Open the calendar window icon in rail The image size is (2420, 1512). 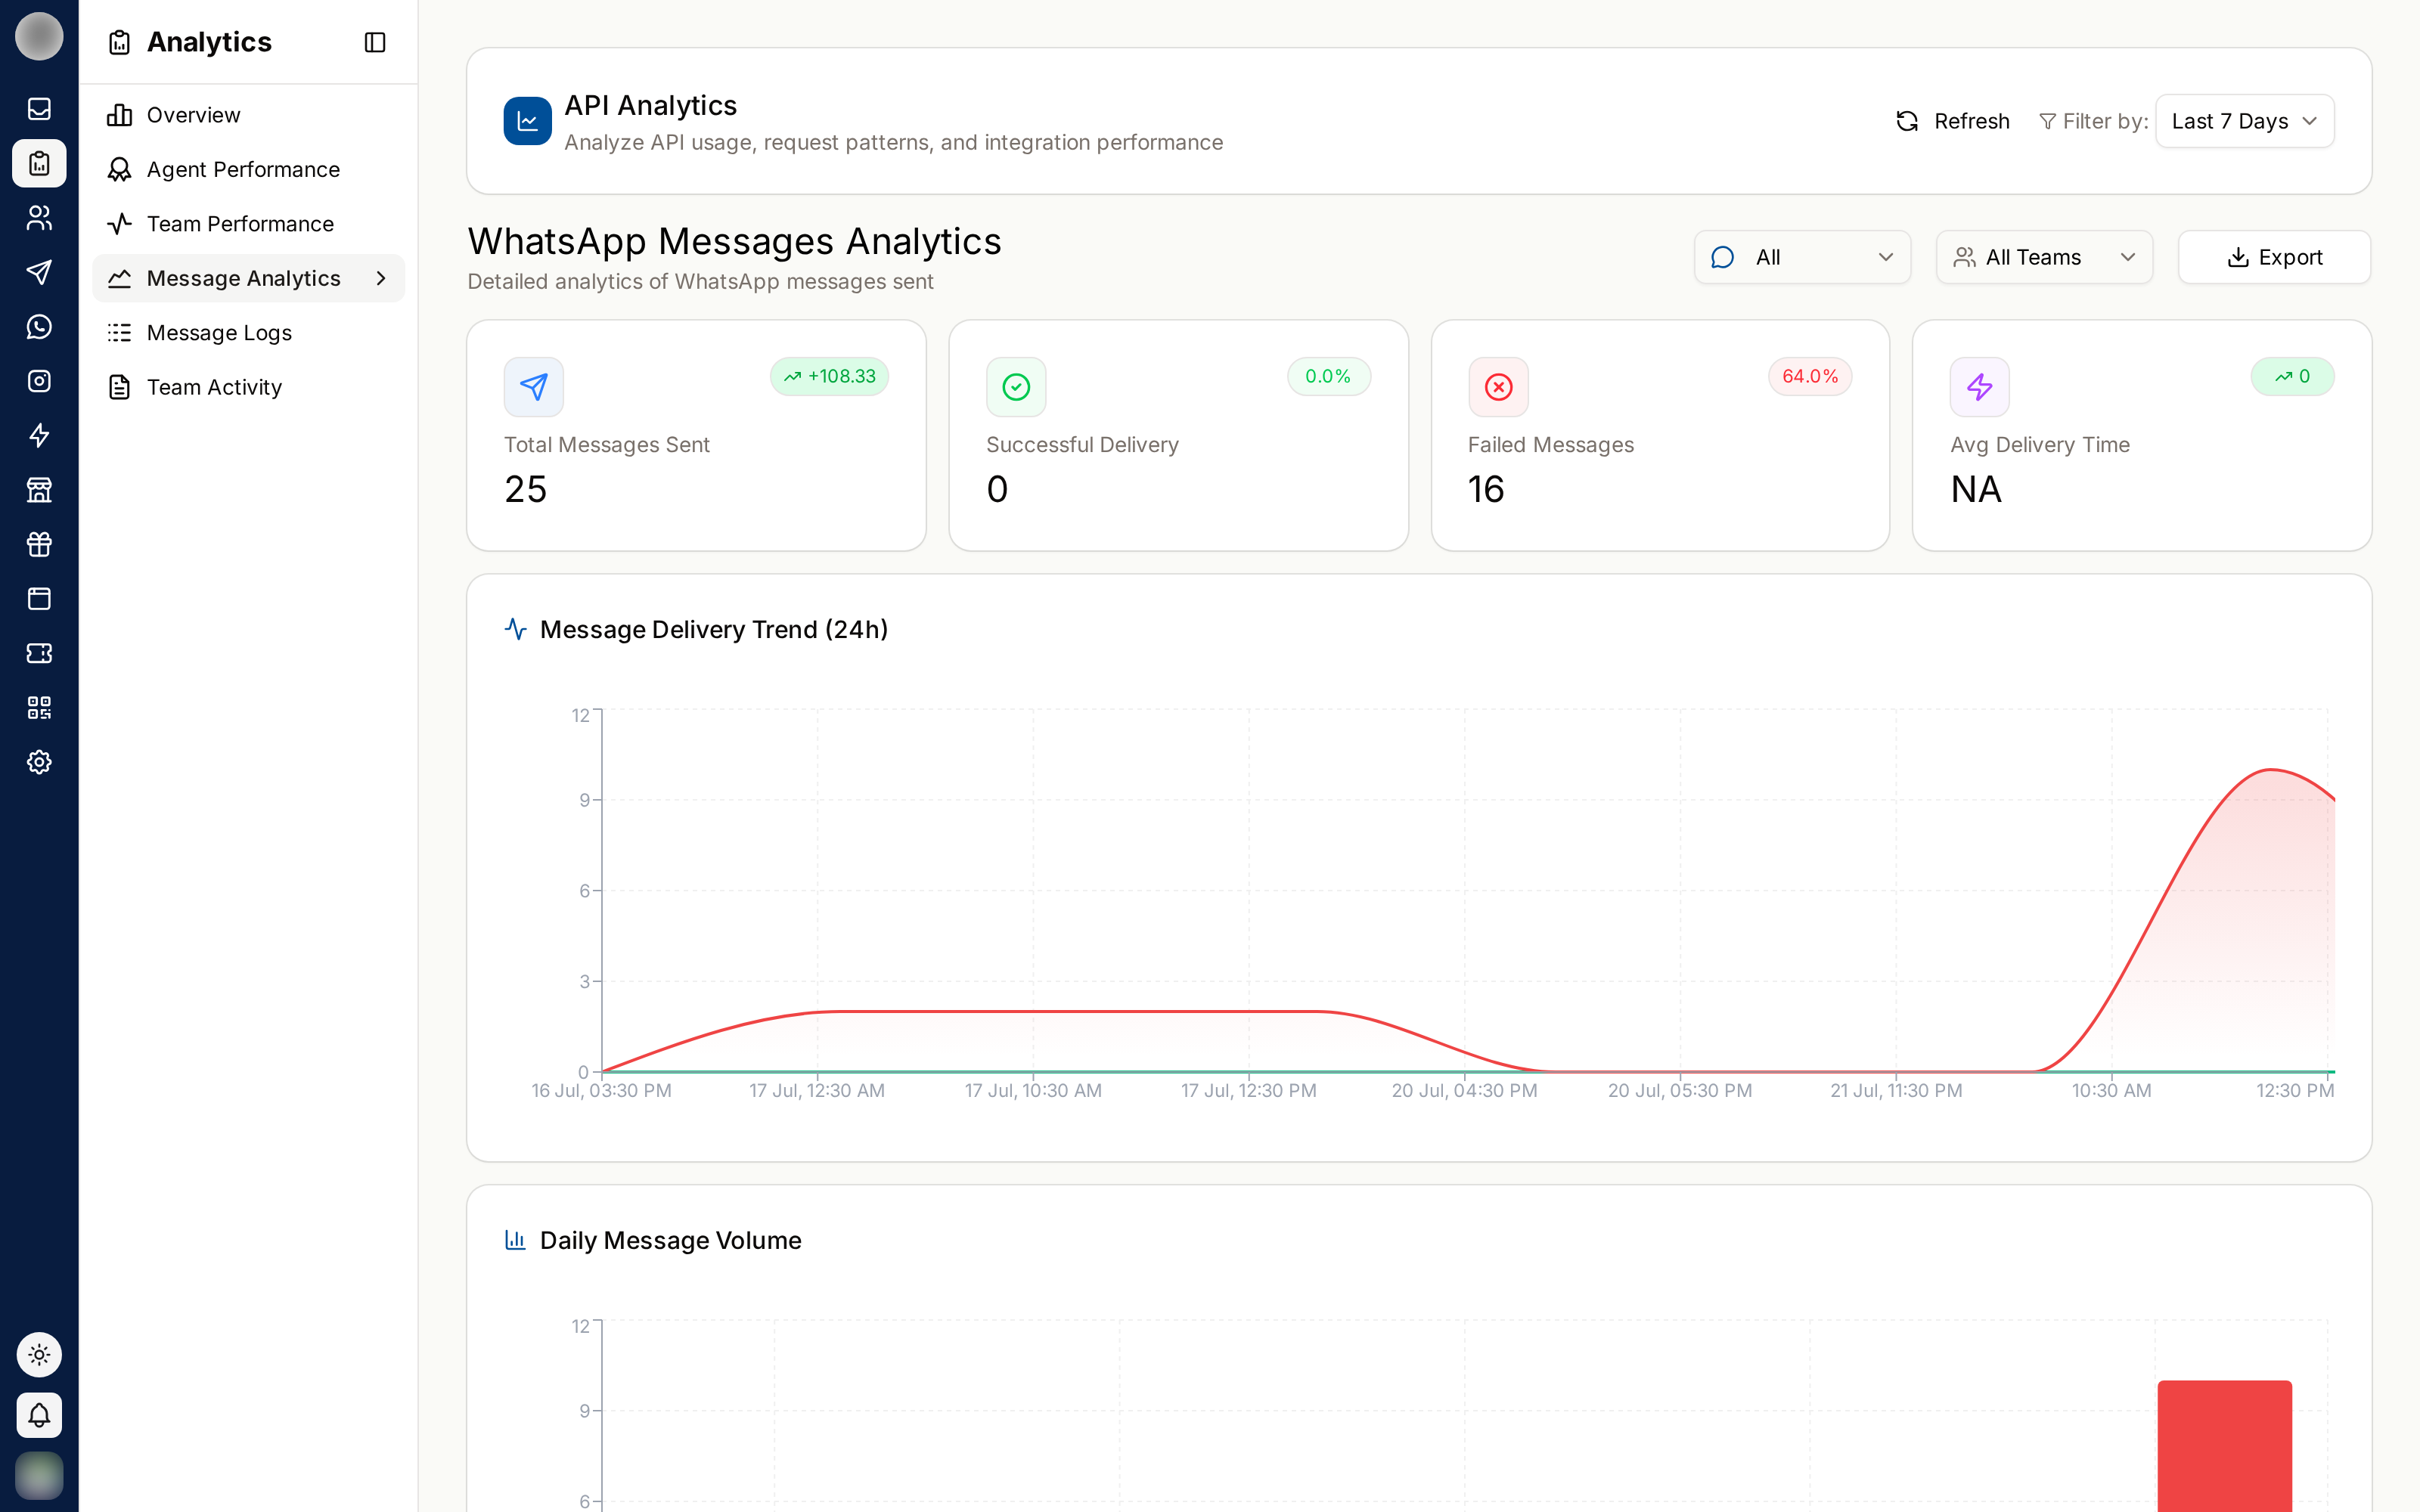[39, 599]
